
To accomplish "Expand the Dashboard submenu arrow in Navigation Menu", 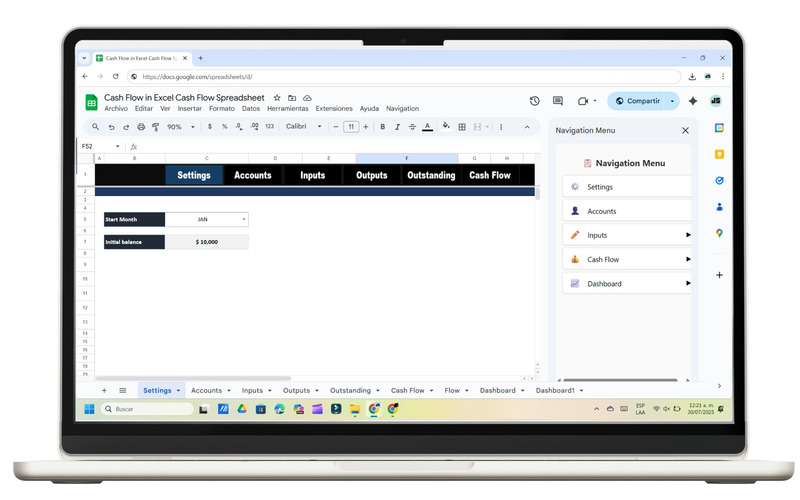I will coord(688,283).
